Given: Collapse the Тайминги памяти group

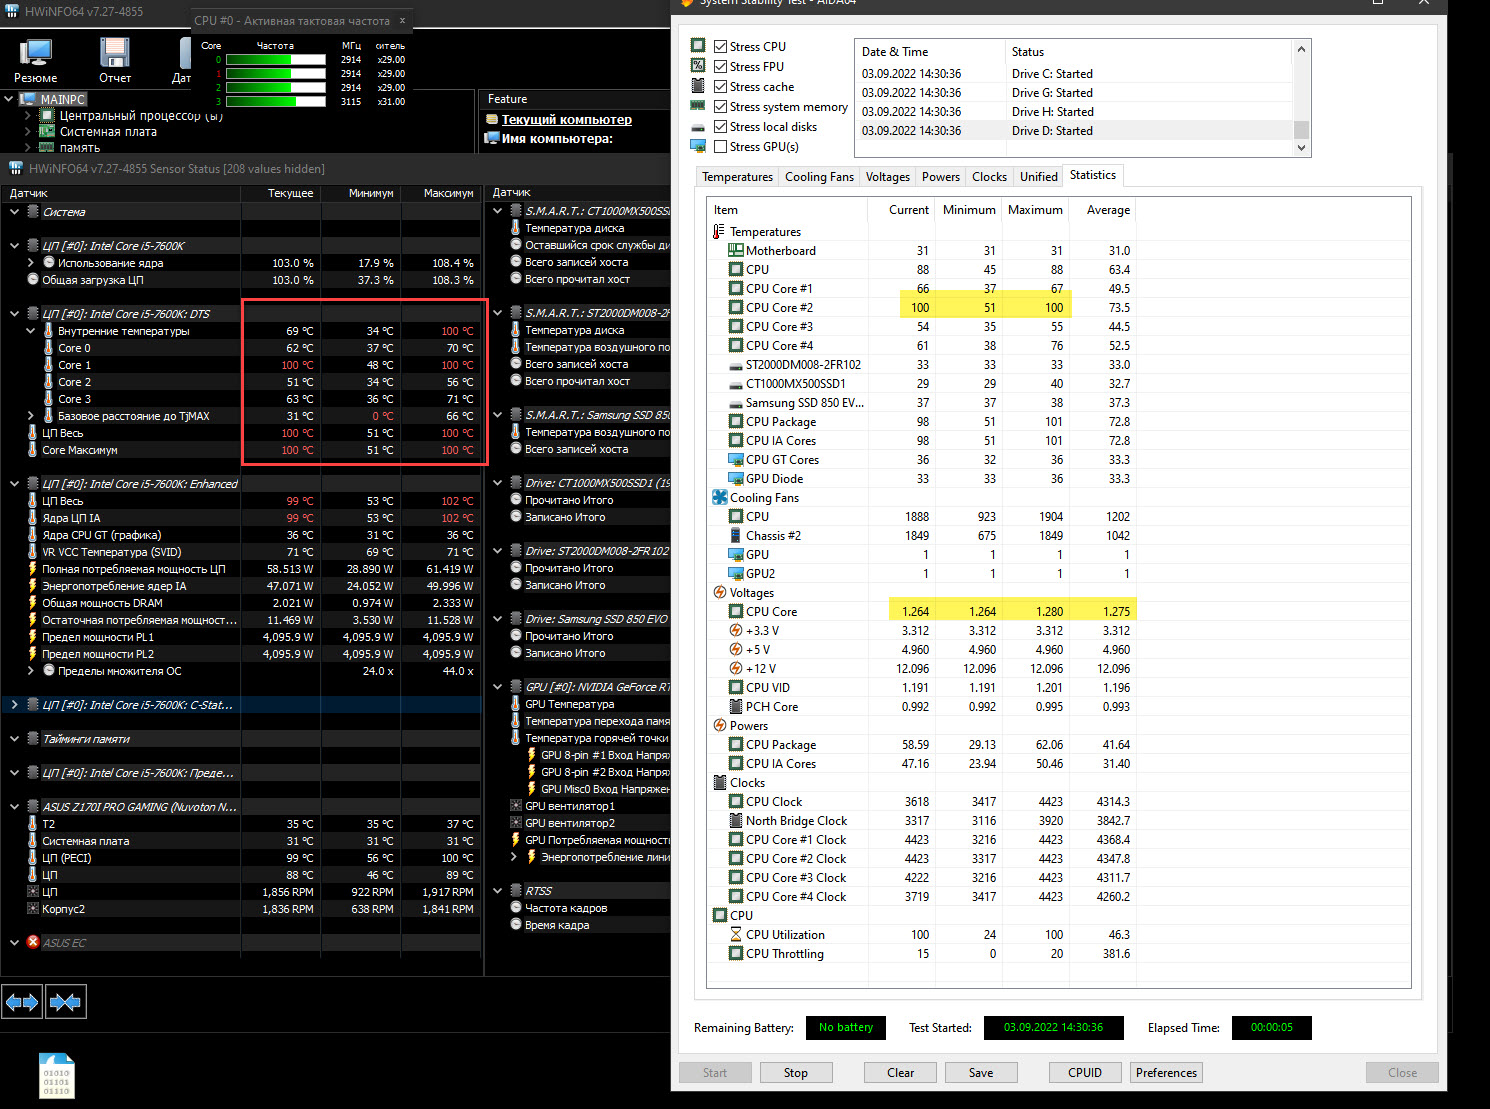Looking at the screenshot, I should 14,739.
